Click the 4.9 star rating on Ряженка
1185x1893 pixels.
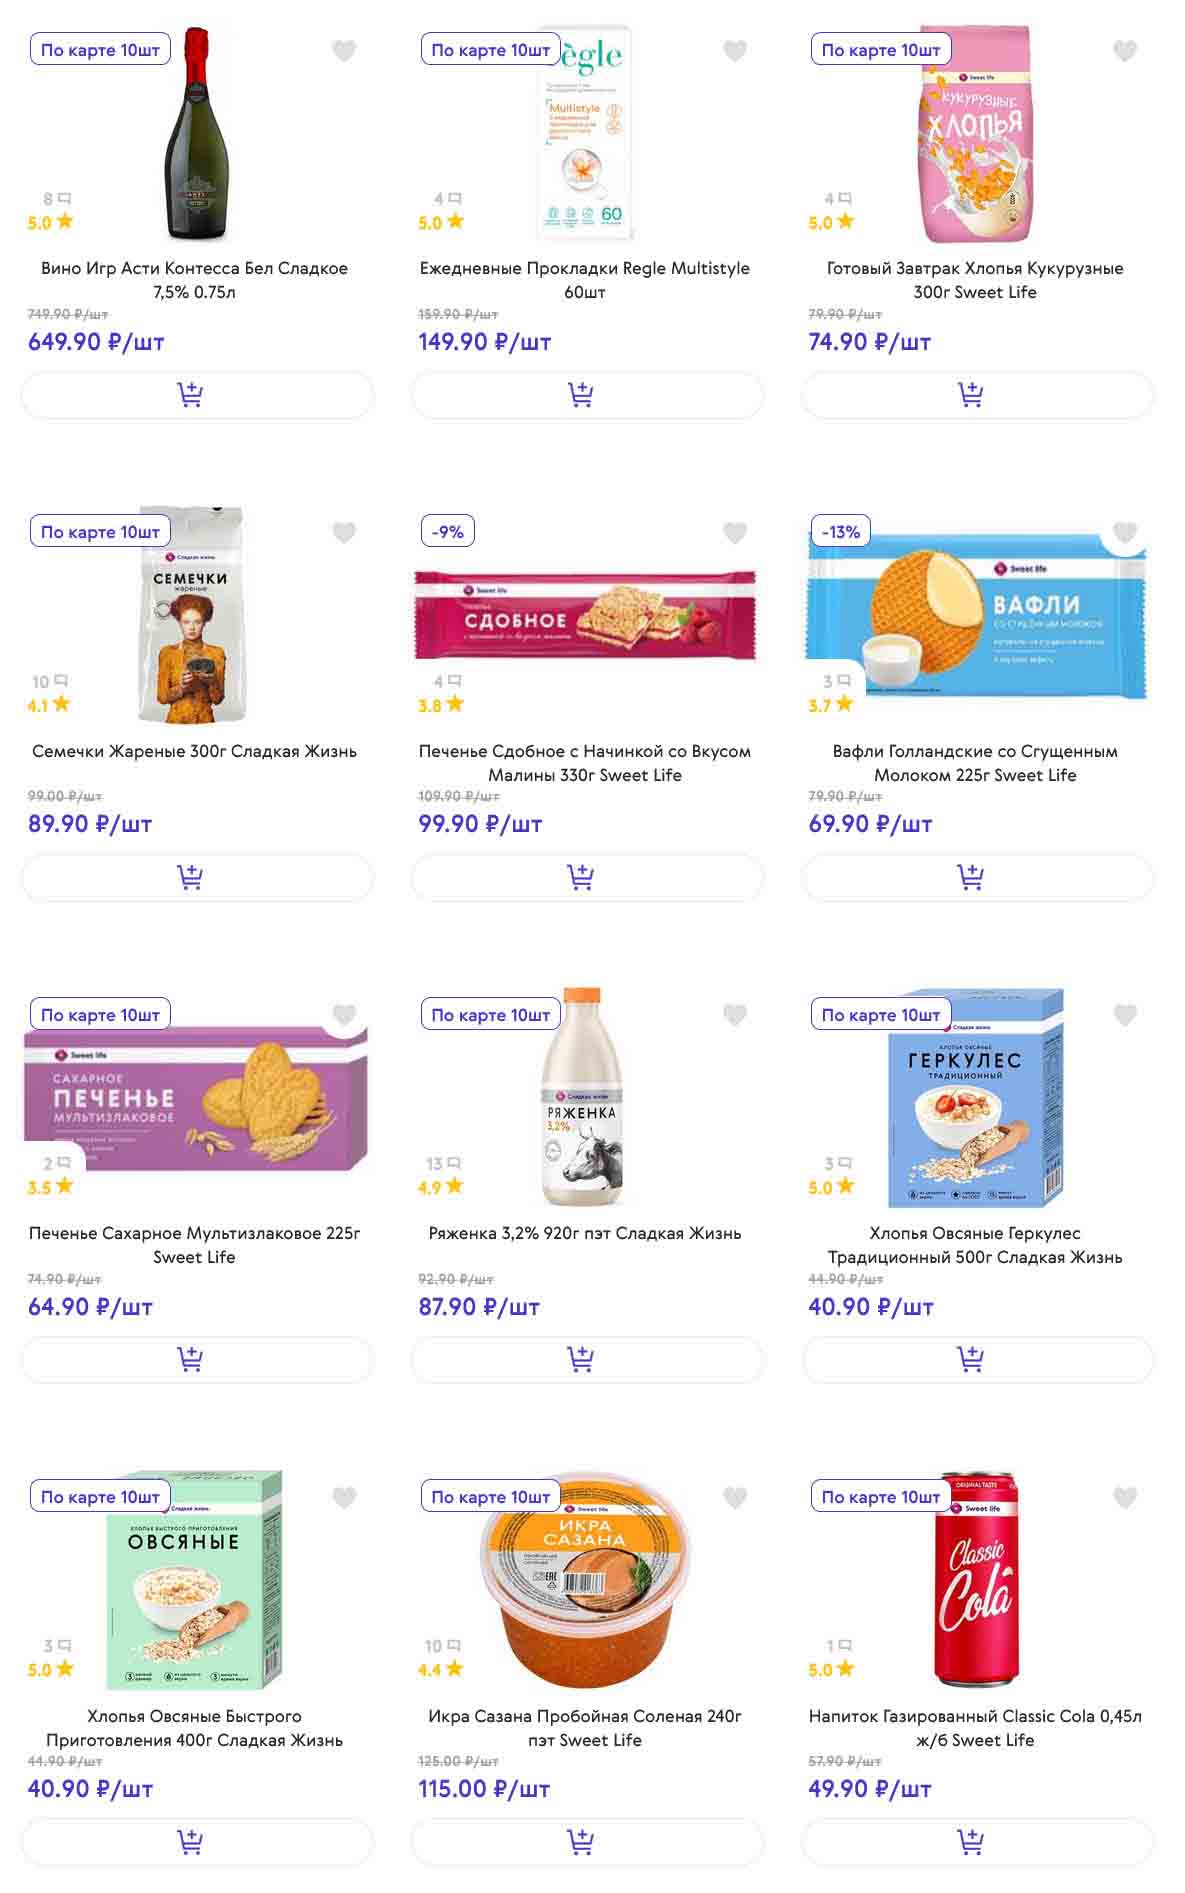441,1187
